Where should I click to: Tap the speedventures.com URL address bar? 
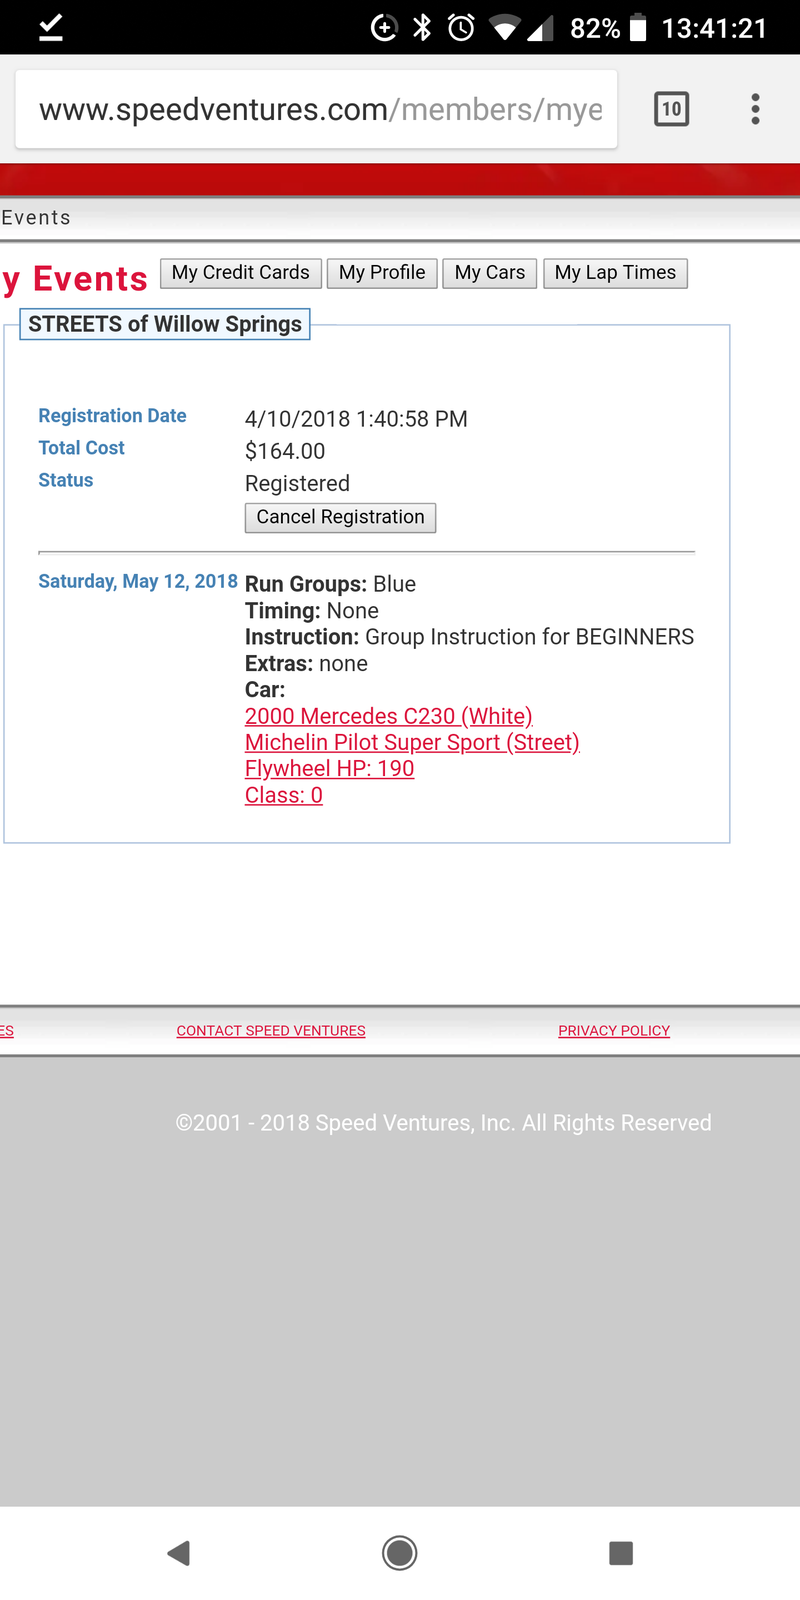tap(320, 109)
